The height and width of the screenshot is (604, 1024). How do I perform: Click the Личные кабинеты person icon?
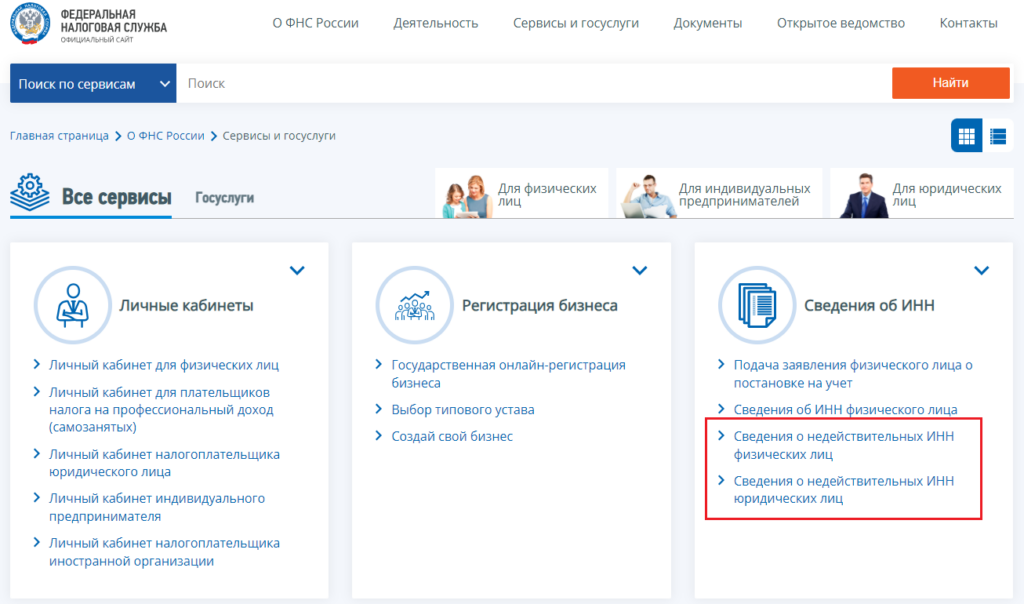click(70, 304)
